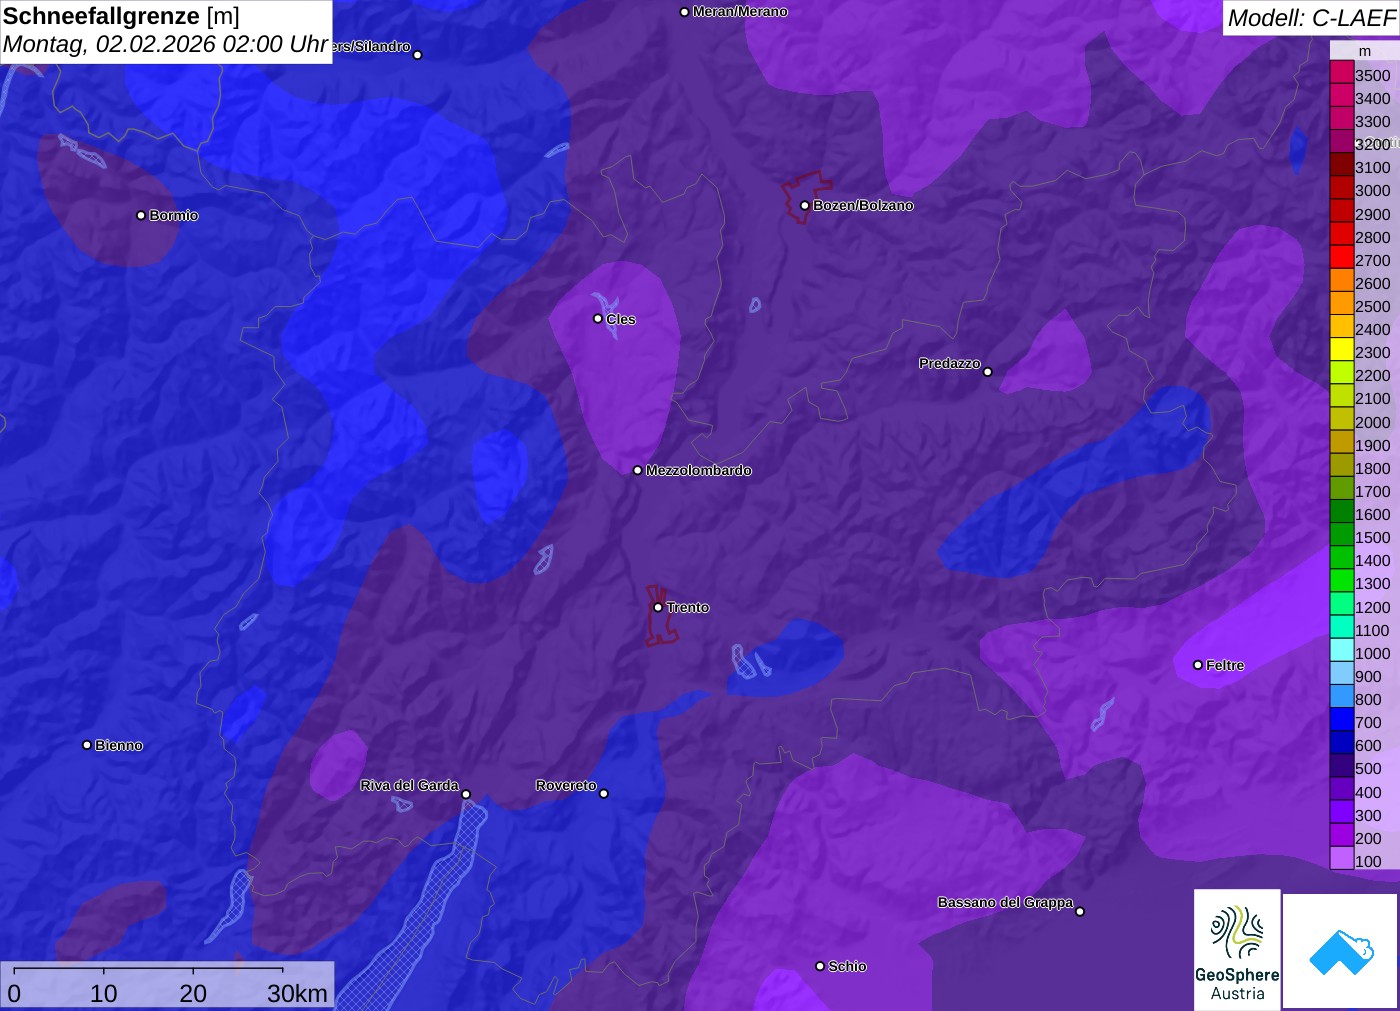The image size is (1400, 1011).
Task: Click the date Montag, 02.02.2026 02:00 Uhr
Action: (165, 44)
